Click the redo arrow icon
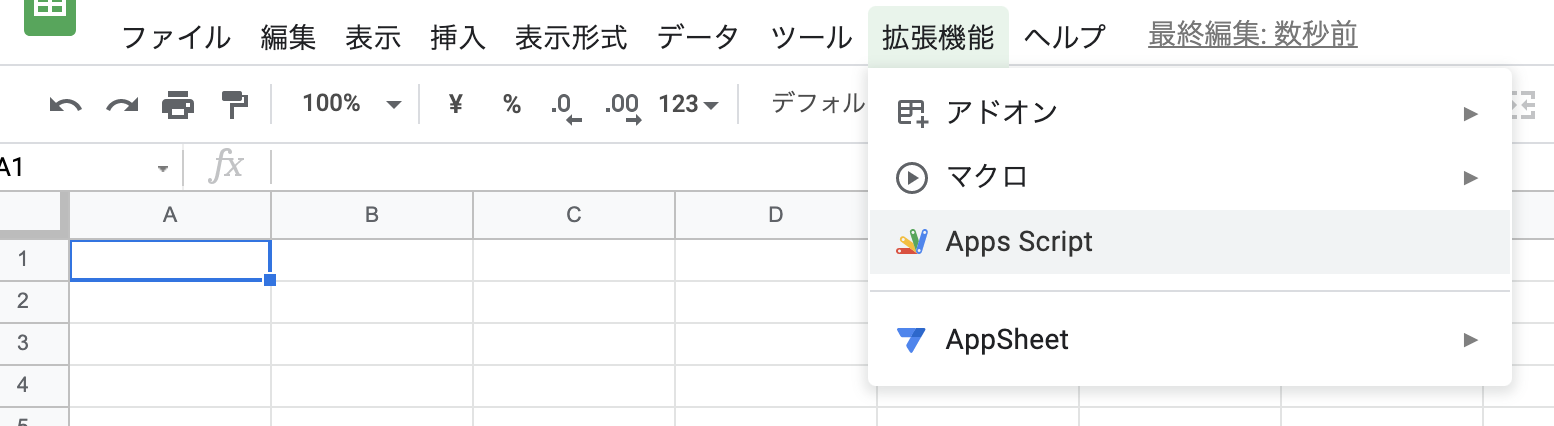1554x426 pixels. tap(121, 104)
